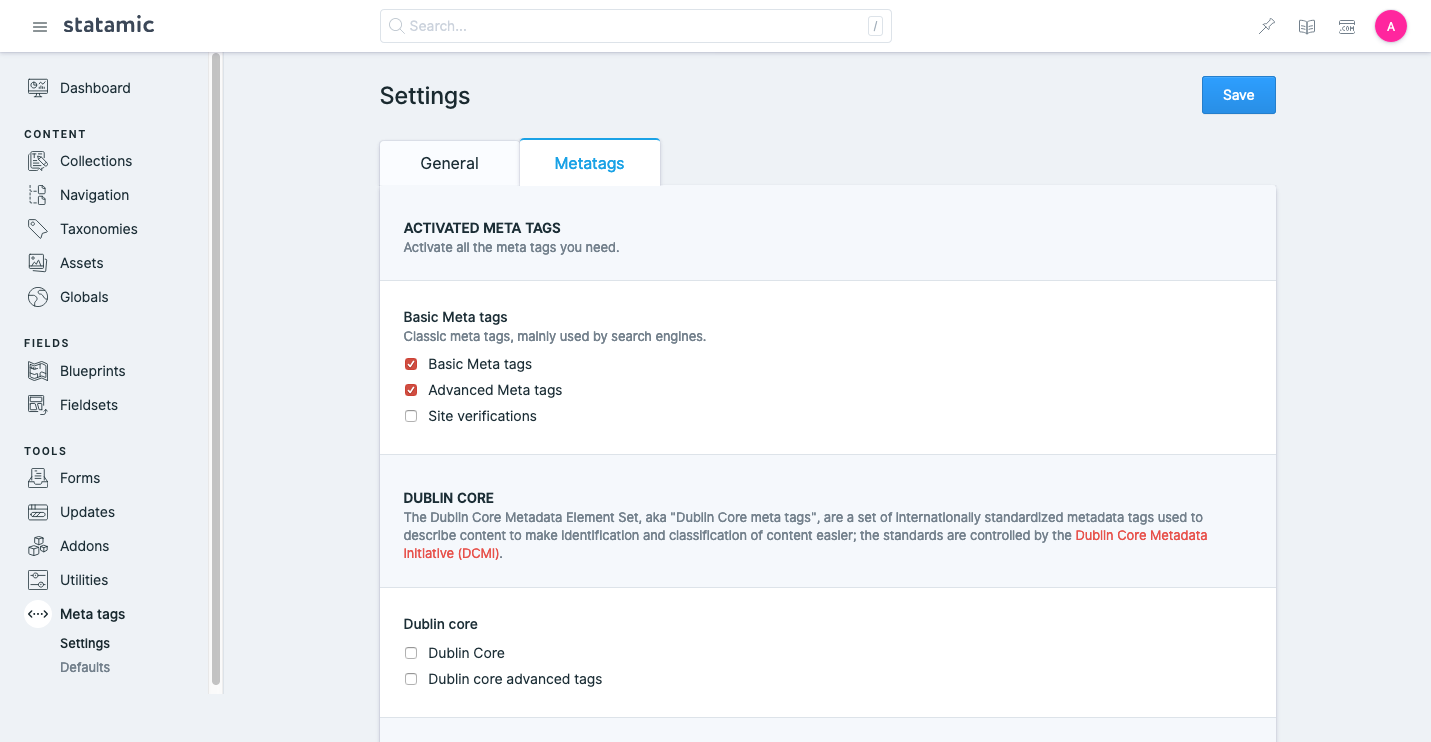Click the Updates icon in sidebar
Screen dimensions: 1431x742
click(x=38, y=512)
